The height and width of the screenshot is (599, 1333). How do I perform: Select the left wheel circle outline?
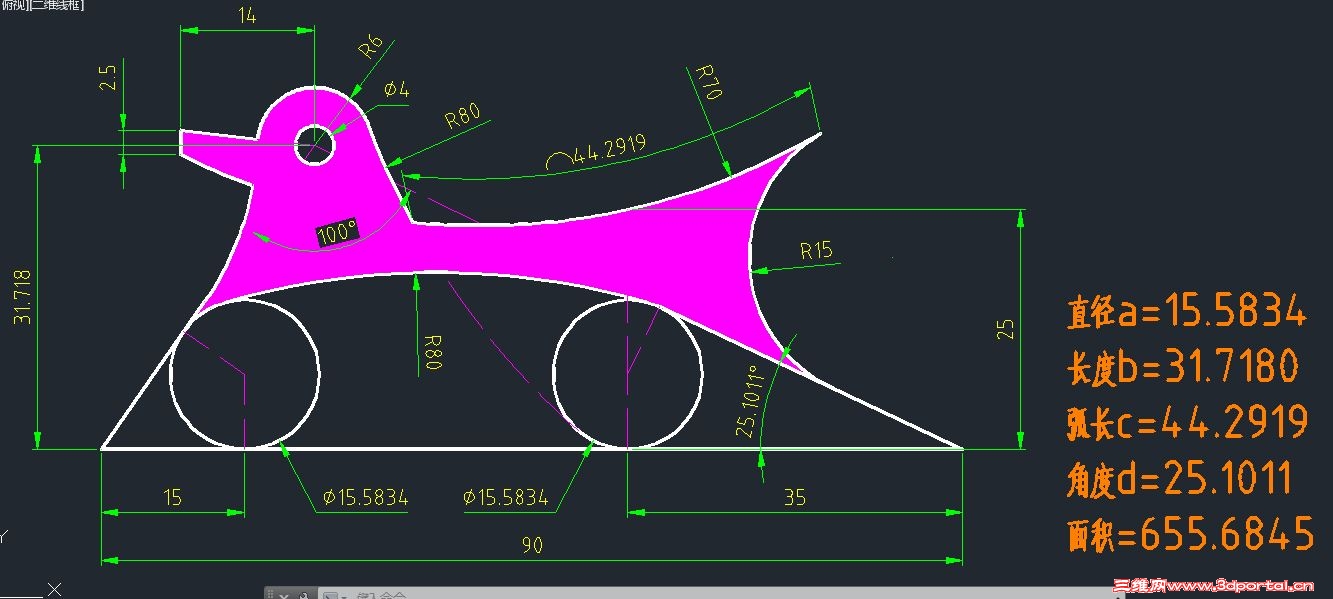[x=245, y=372]
